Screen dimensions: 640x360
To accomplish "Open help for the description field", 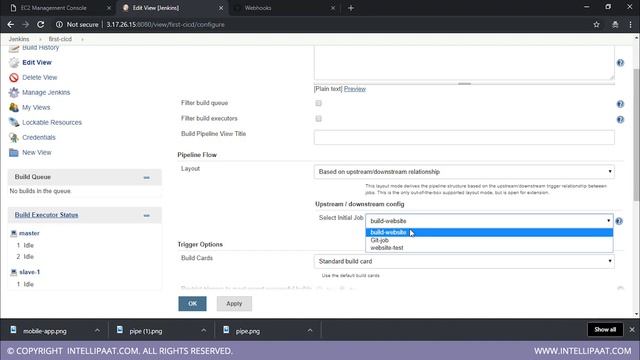I will tap(620, 63).
